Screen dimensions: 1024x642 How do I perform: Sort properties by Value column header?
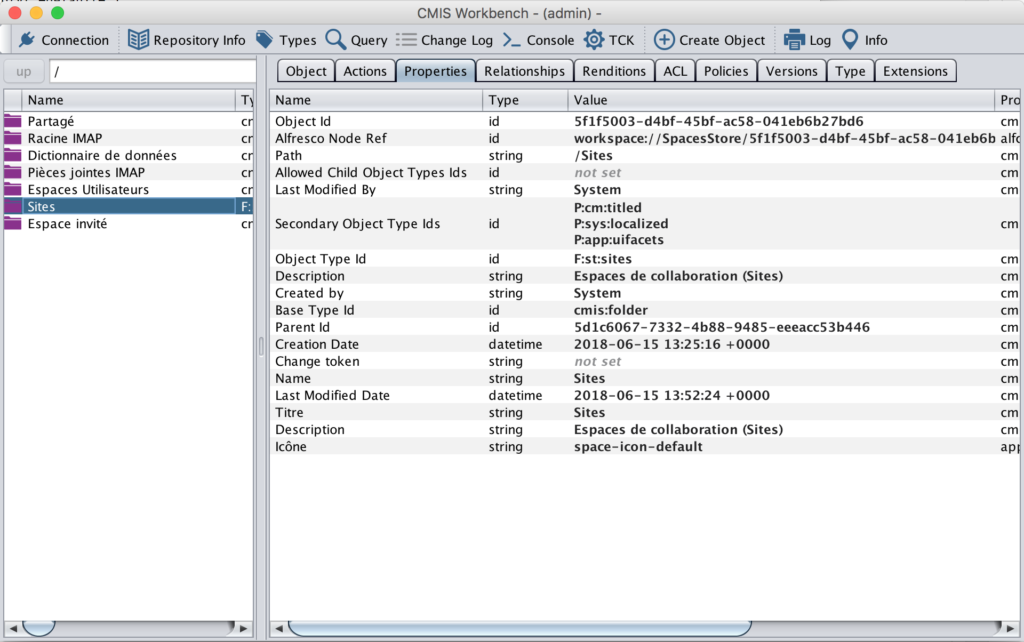pos(781,100)
